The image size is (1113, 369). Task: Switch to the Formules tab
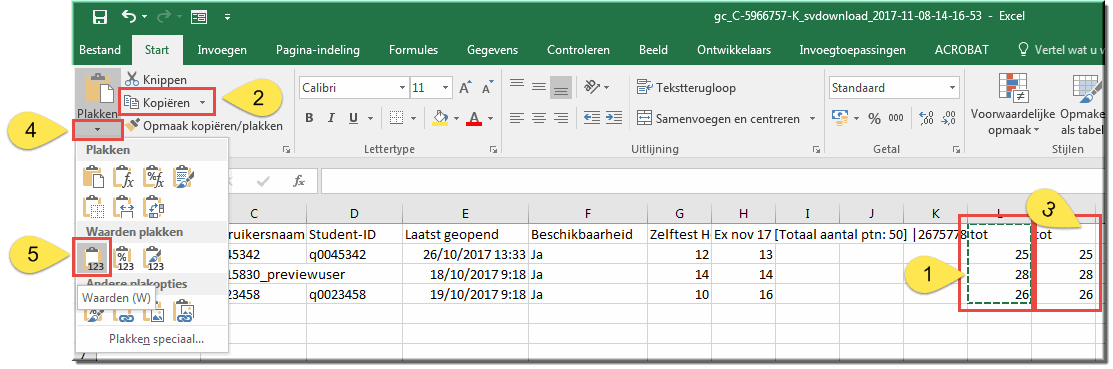[413, 50]
